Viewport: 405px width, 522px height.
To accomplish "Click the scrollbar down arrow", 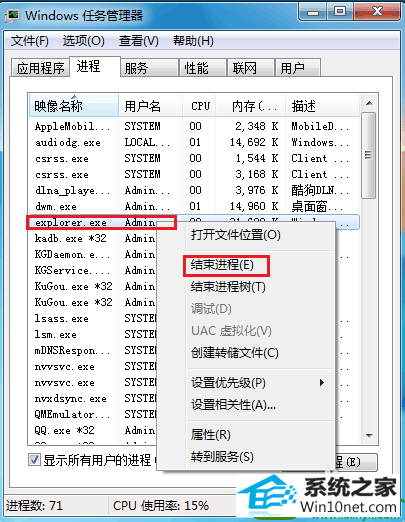I will pyautogui.click(x=369, y=436).
